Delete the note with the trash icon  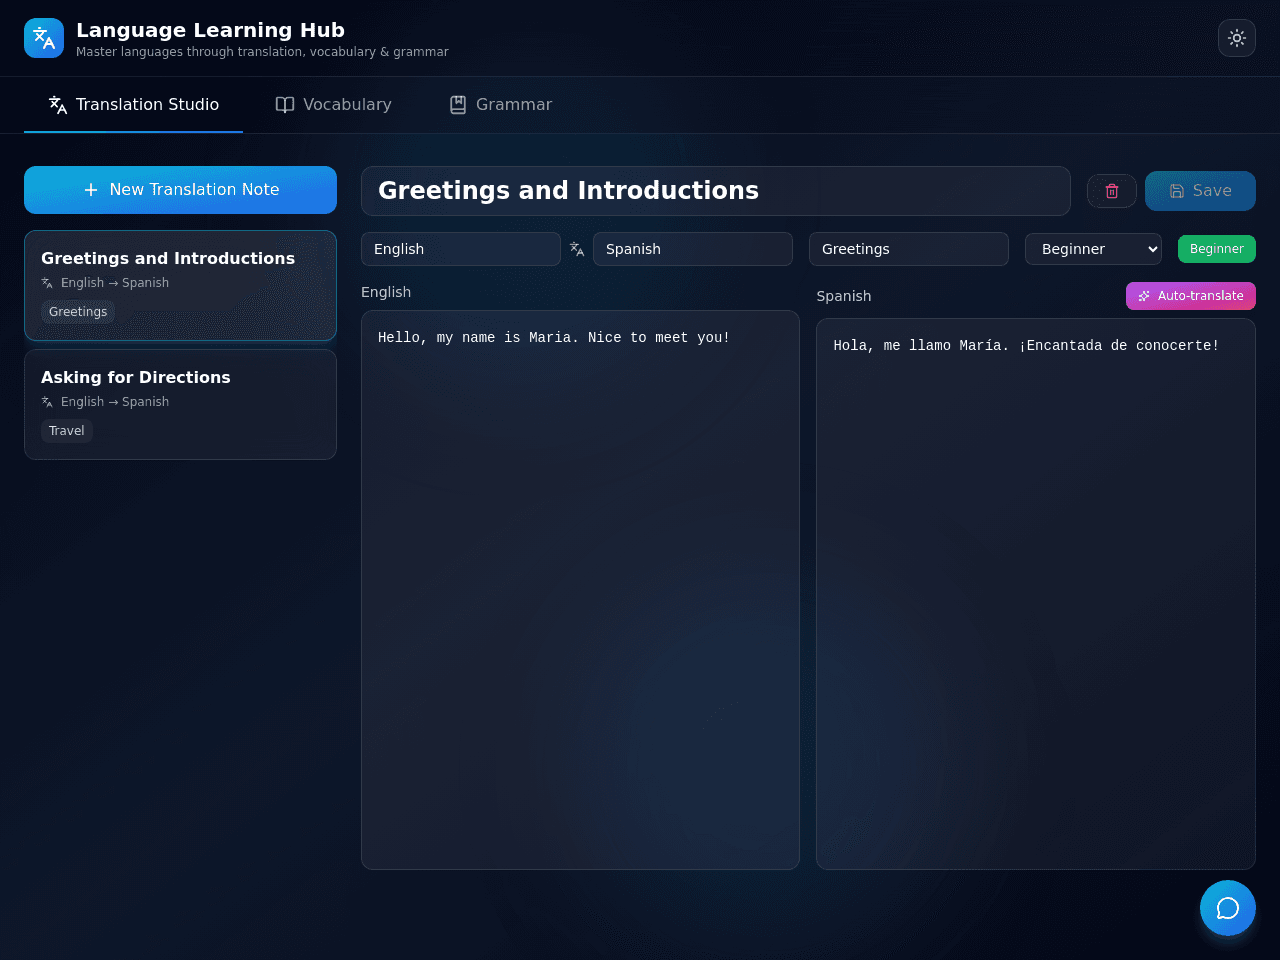click(x=1112, y=191)
